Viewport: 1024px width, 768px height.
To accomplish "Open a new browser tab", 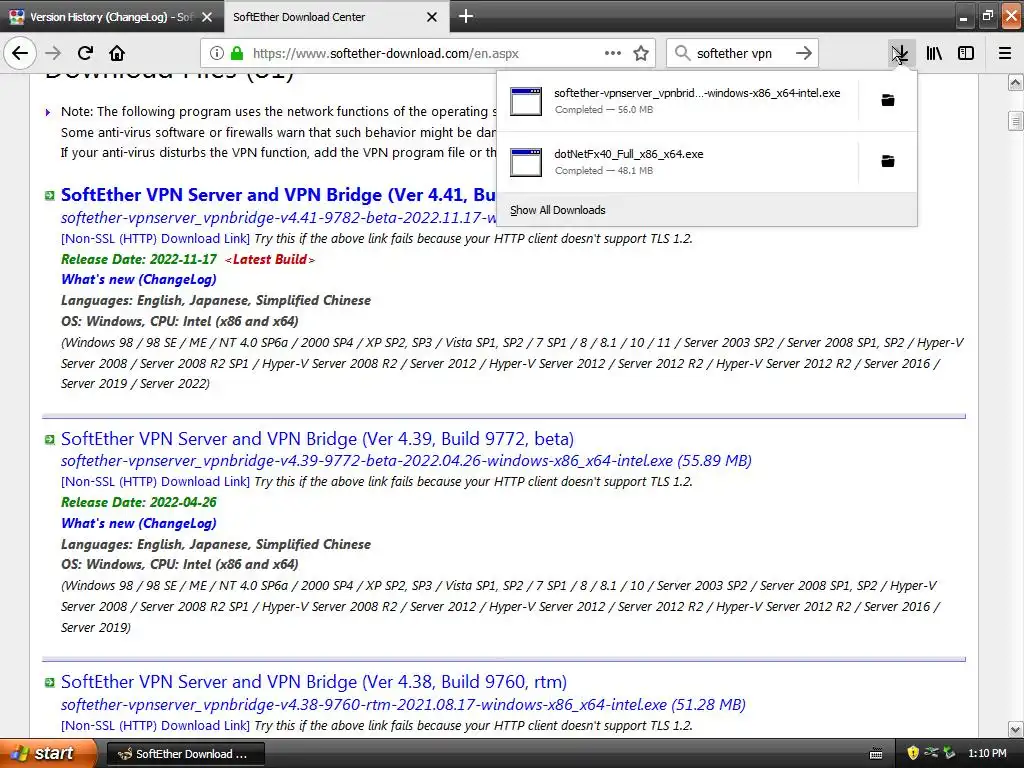I will 466,16.
